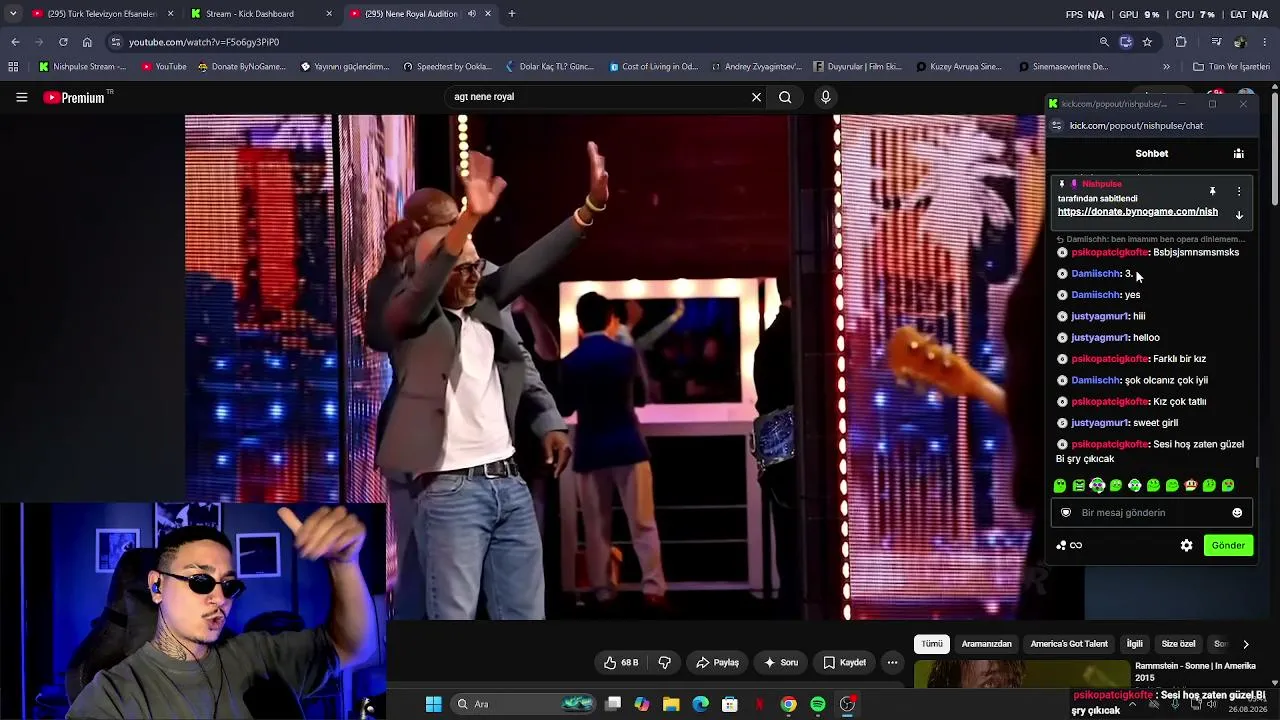Viewport: 1280px width, 720px height.
Task: Open psikopatcigkofte's 'Farklı bir kız' username
Action: (1109, 359)
